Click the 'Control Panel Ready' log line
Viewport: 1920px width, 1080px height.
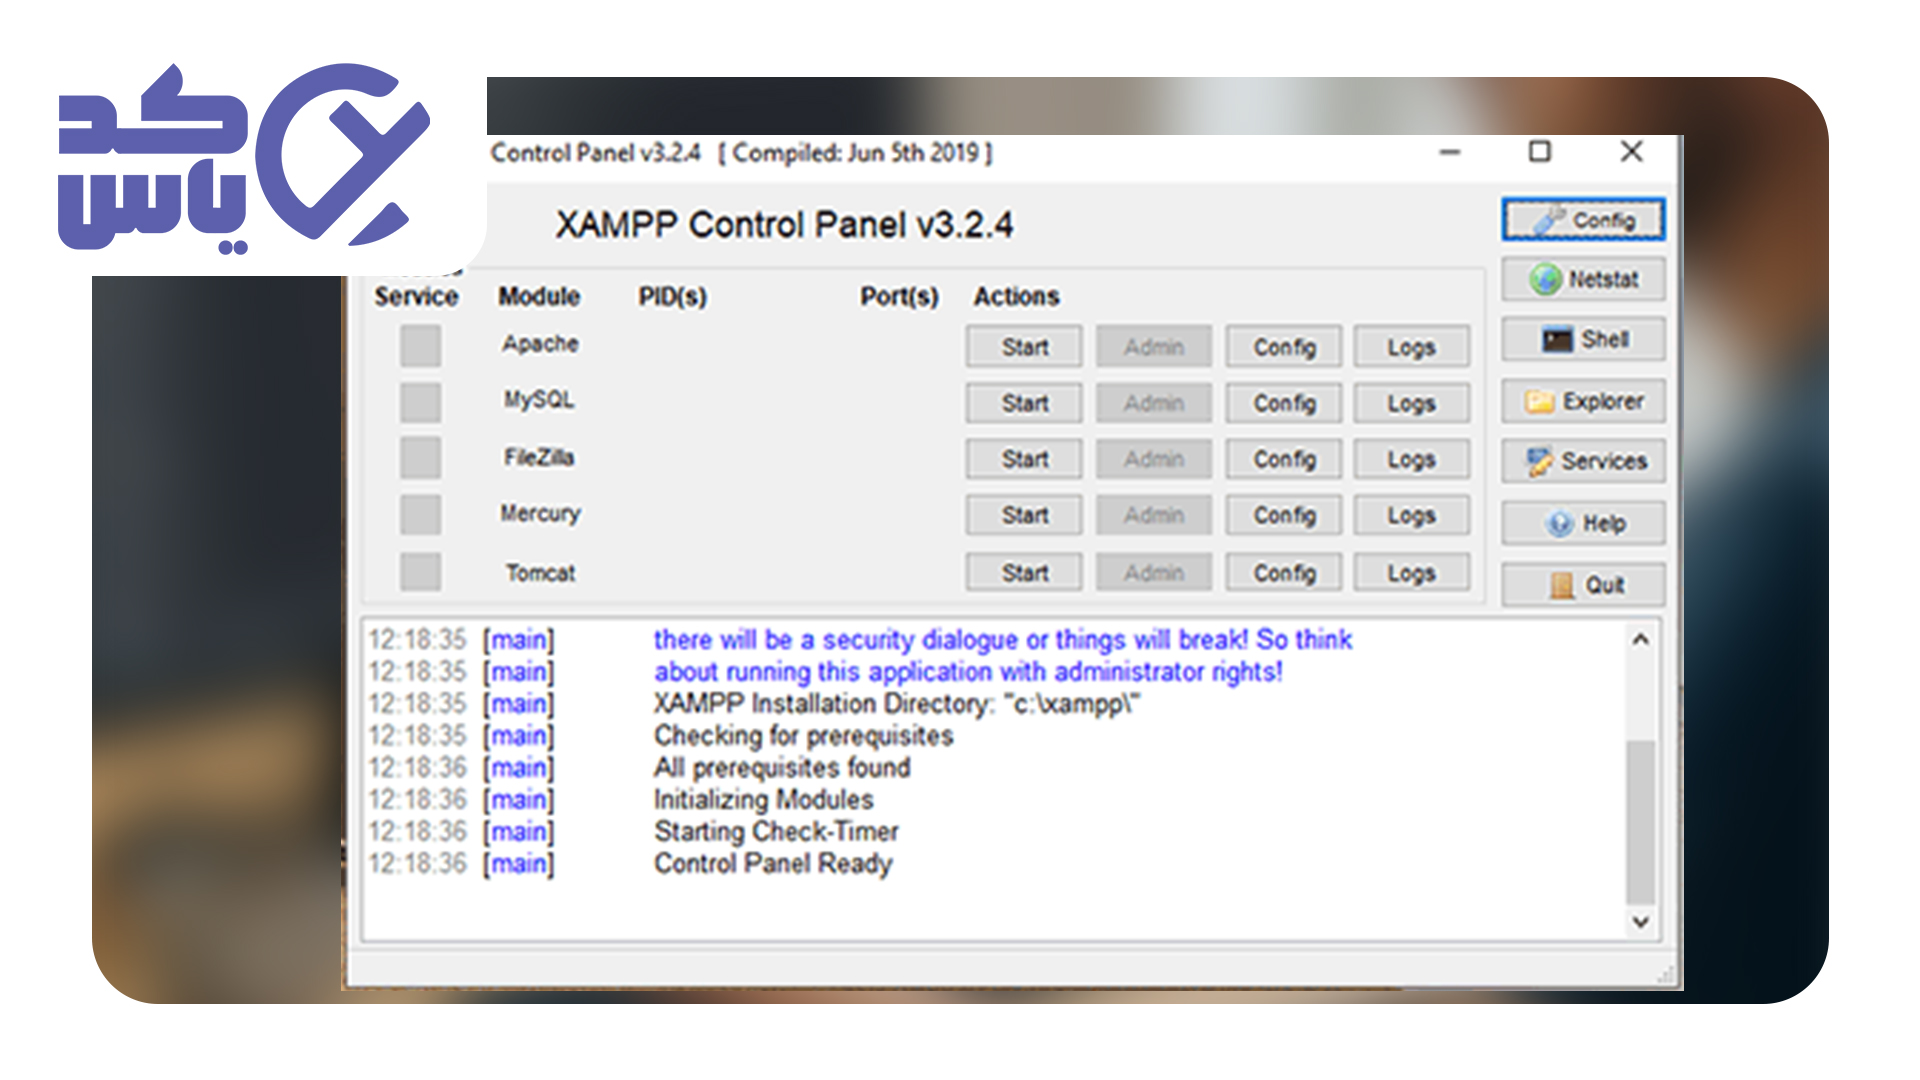pos(773,864)
